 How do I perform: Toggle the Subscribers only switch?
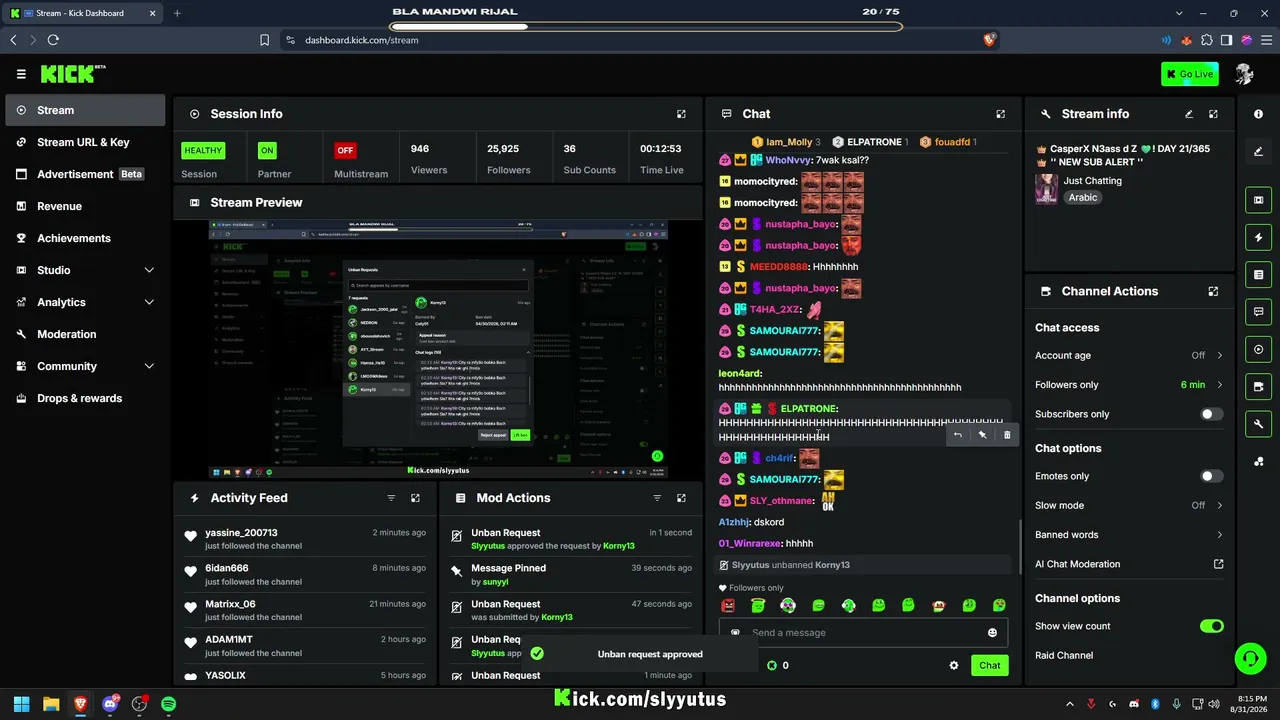pos(1212,414)
